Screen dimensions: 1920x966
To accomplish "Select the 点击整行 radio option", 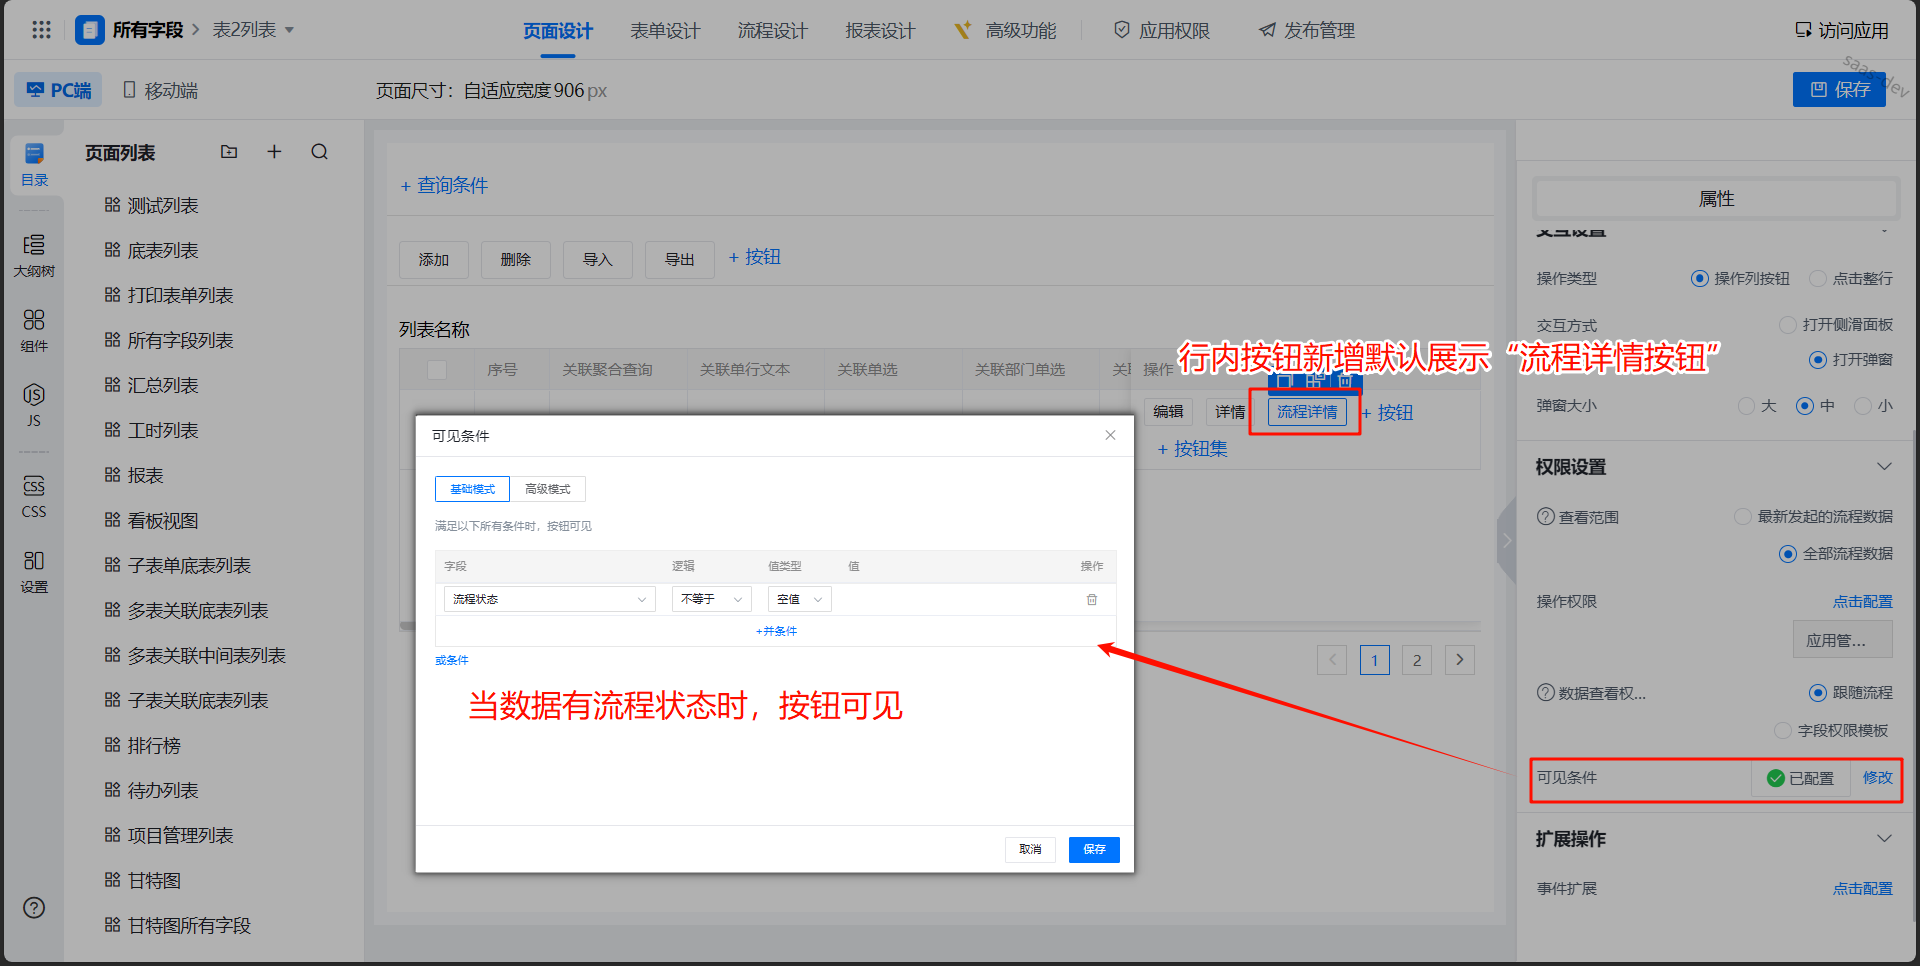I will [x=1818, y=279].
